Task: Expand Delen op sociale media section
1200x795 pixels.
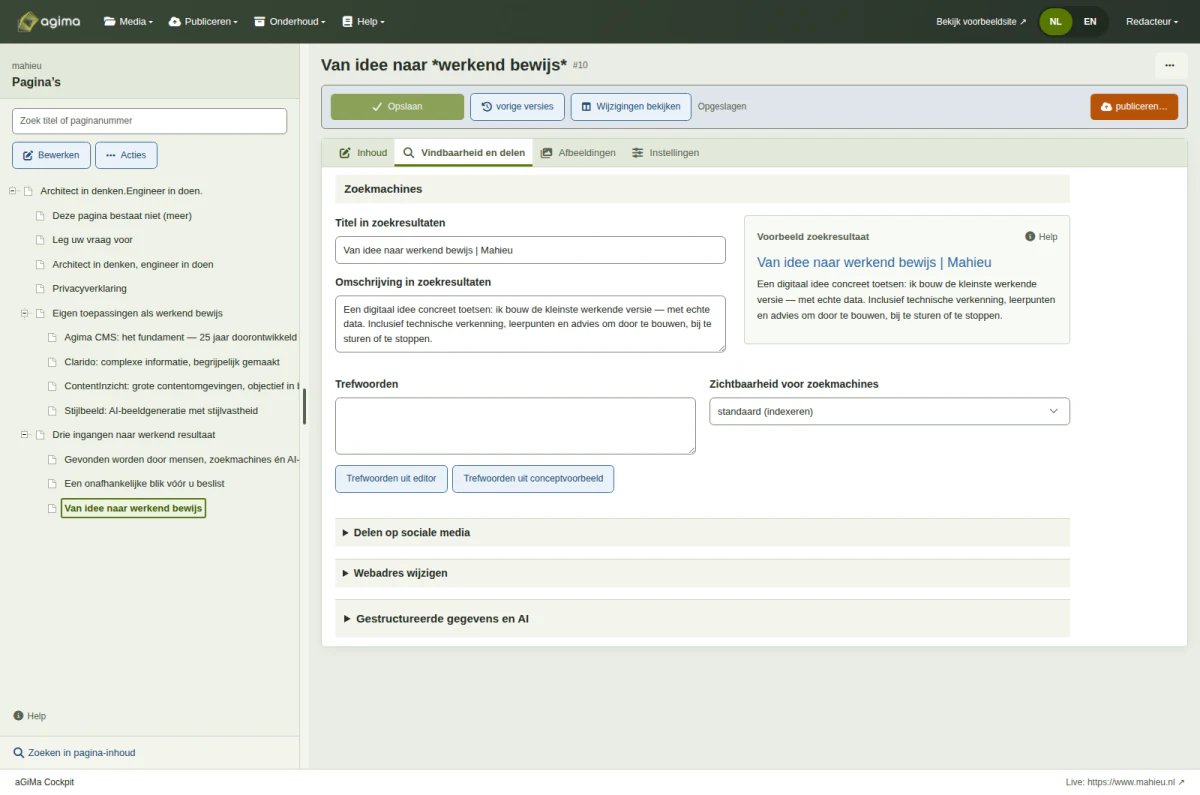Action: coord(702,532)
